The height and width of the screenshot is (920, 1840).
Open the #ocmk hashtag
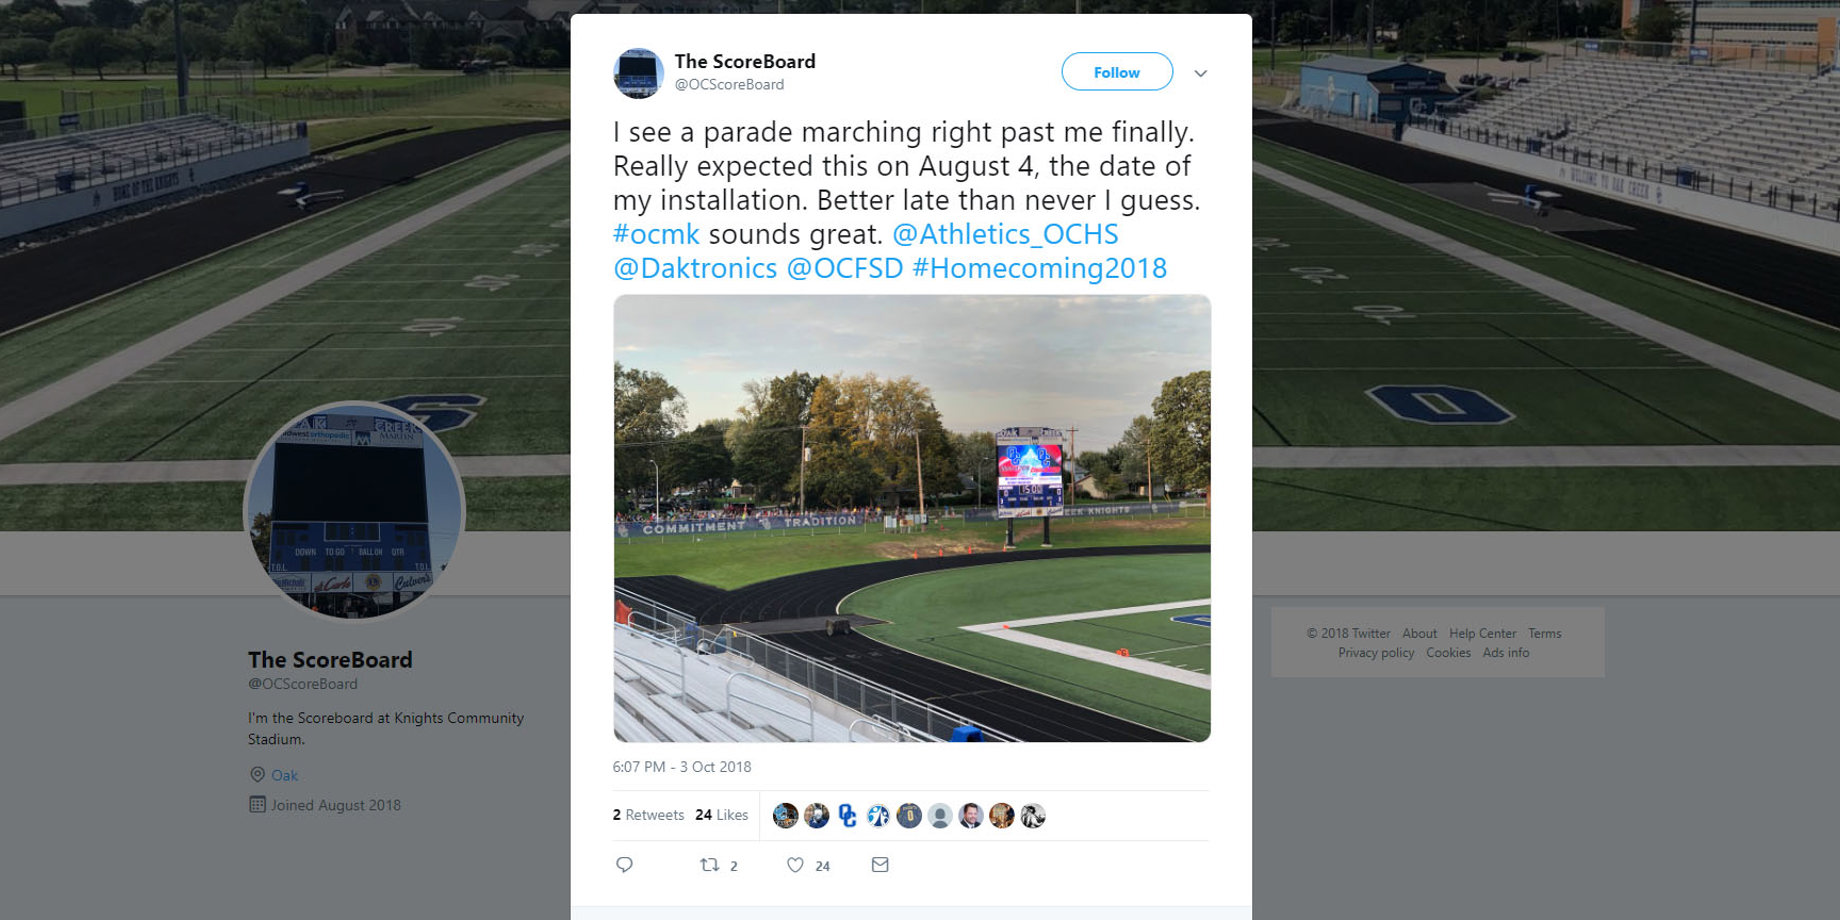pos(656,234)
